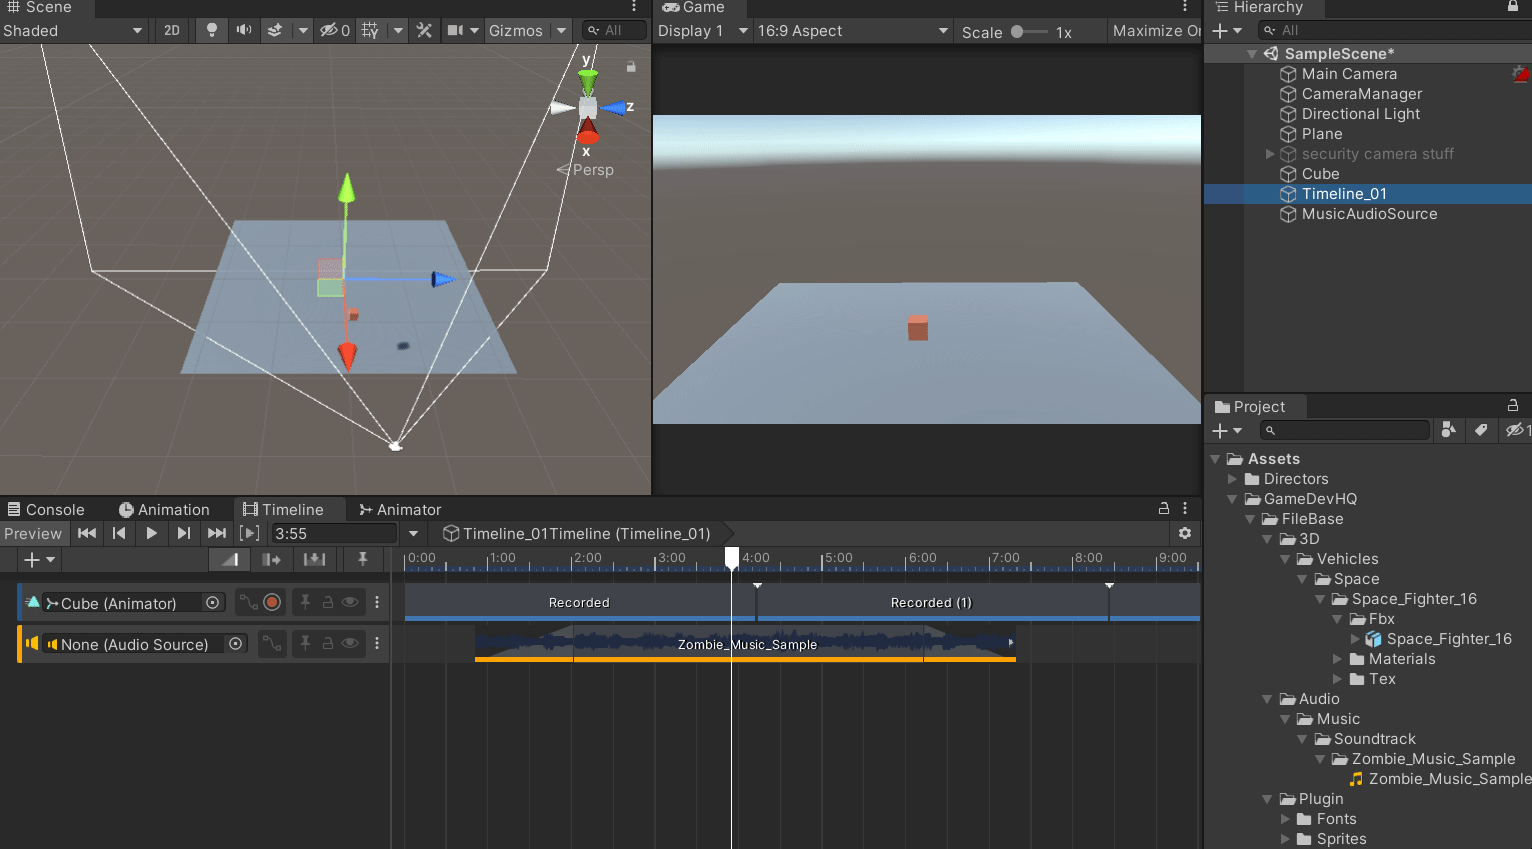The height and width of the screenshot is (849, 1532).
Task: Select Timeline mix edit mode icon
Action: tap(230, 560)
